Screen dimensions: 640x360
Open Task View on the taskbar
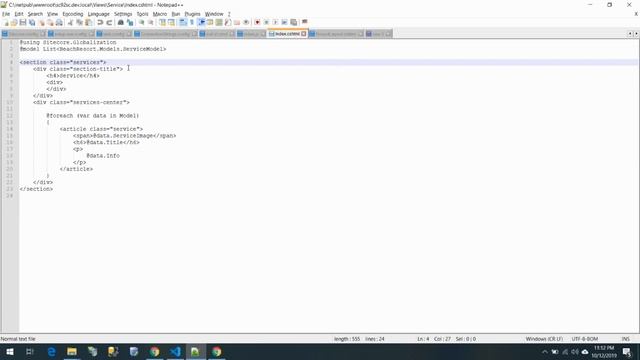[x=30, y=352]
